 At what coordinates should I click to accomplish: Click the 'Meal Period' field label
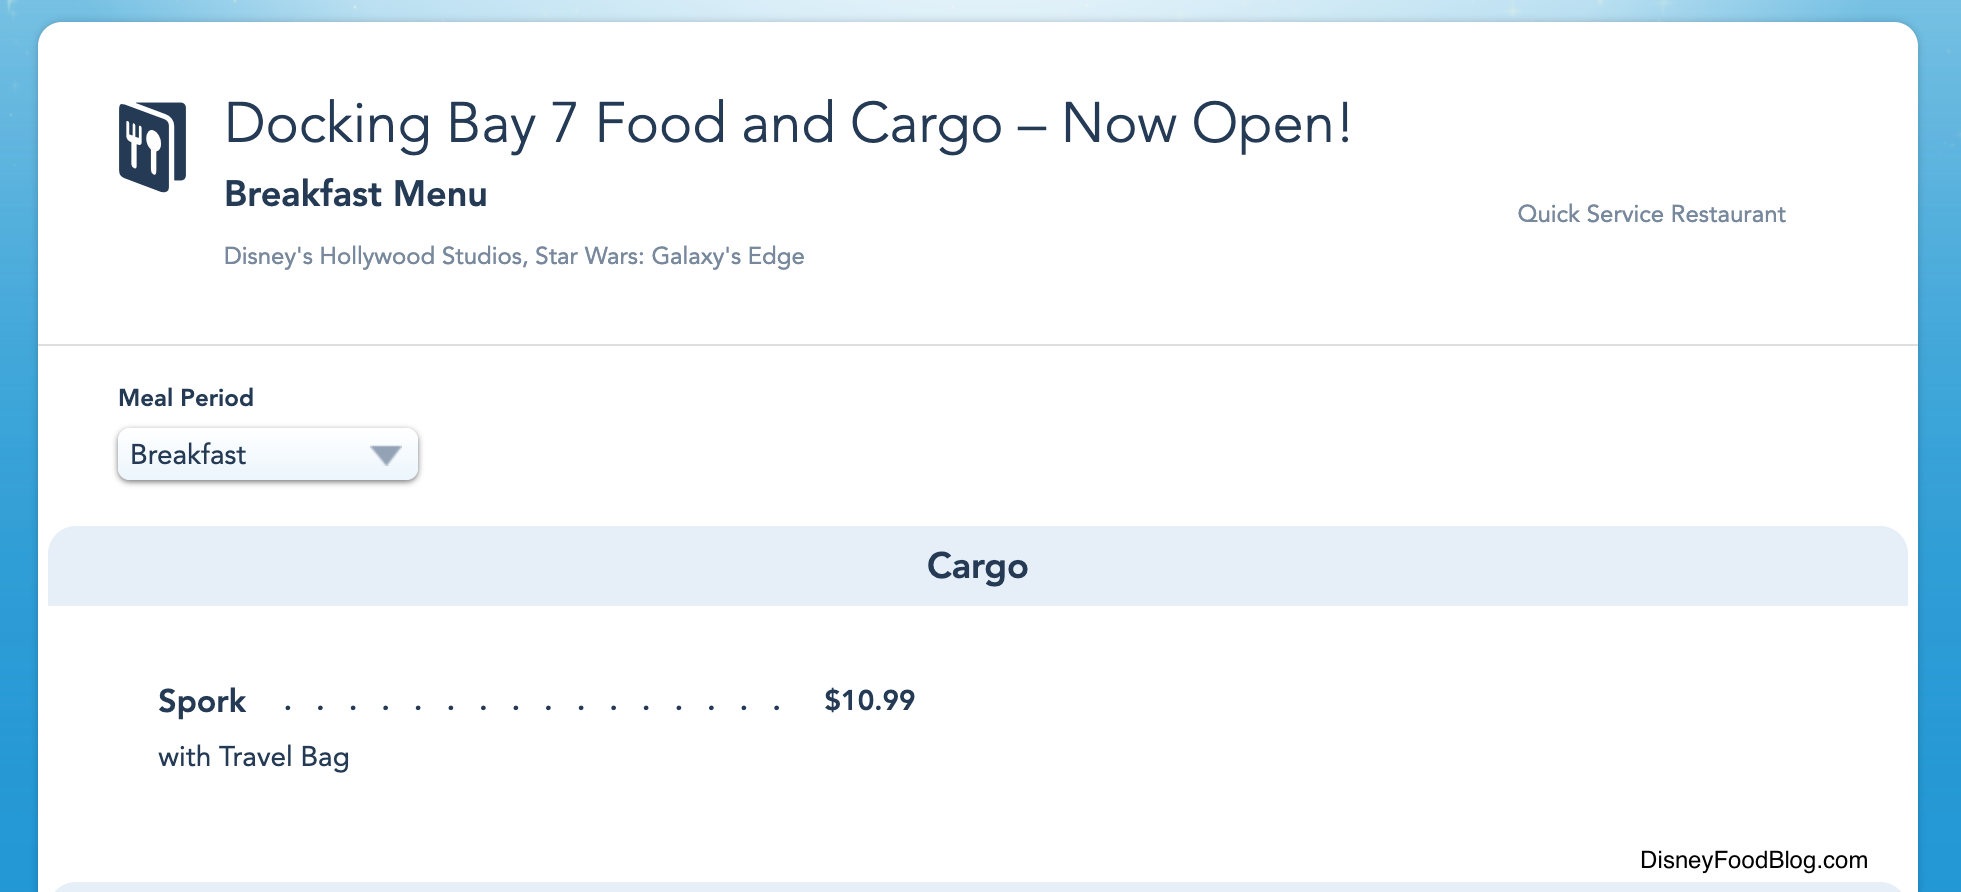coord(186,398)
